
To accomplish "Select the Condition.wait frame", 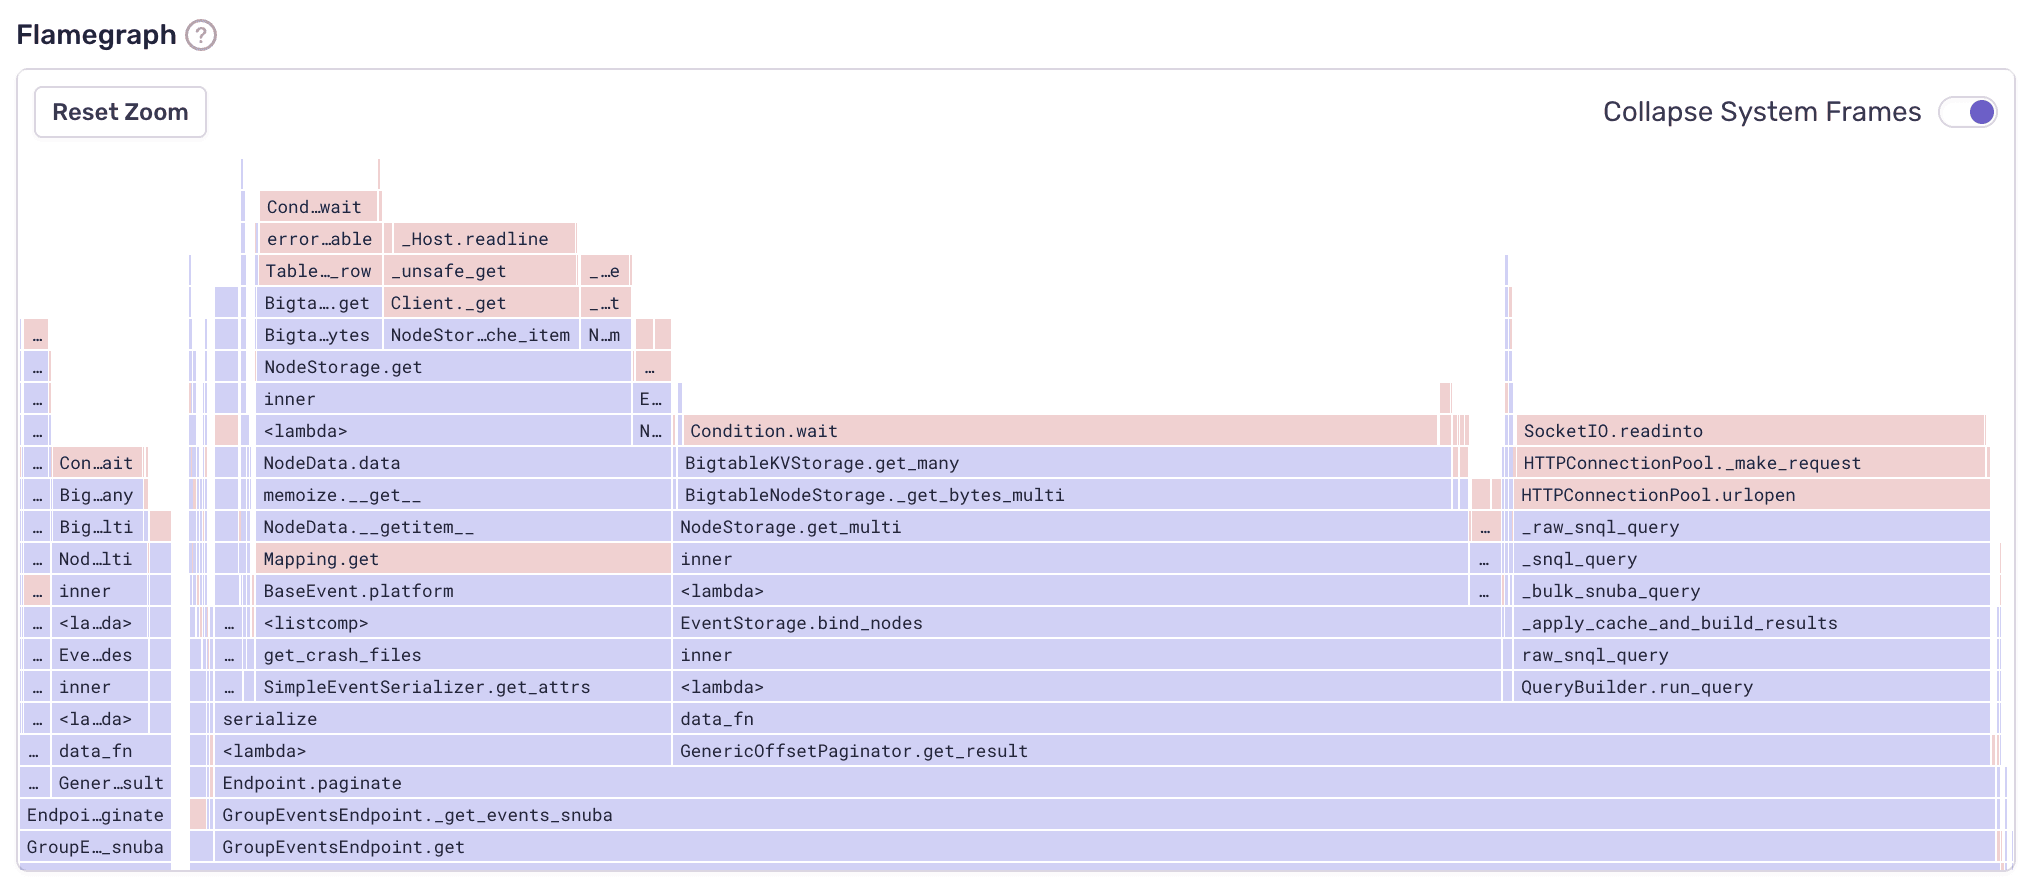I will click(x=1060, y=431).
